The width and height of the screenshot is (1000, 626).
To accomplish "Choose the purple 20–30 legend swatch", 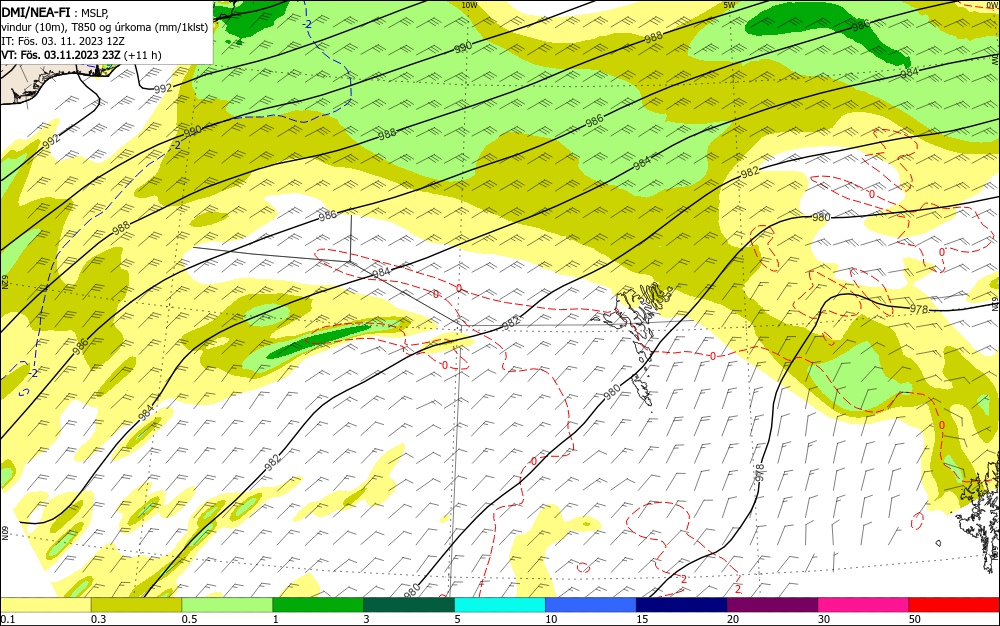I will click(772, 605).
